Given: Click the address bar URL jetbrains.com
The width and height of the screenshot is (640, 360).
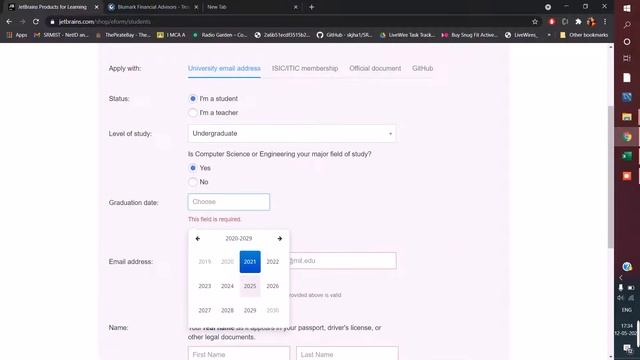Looking at the screenshot, I should coord(104,22).
